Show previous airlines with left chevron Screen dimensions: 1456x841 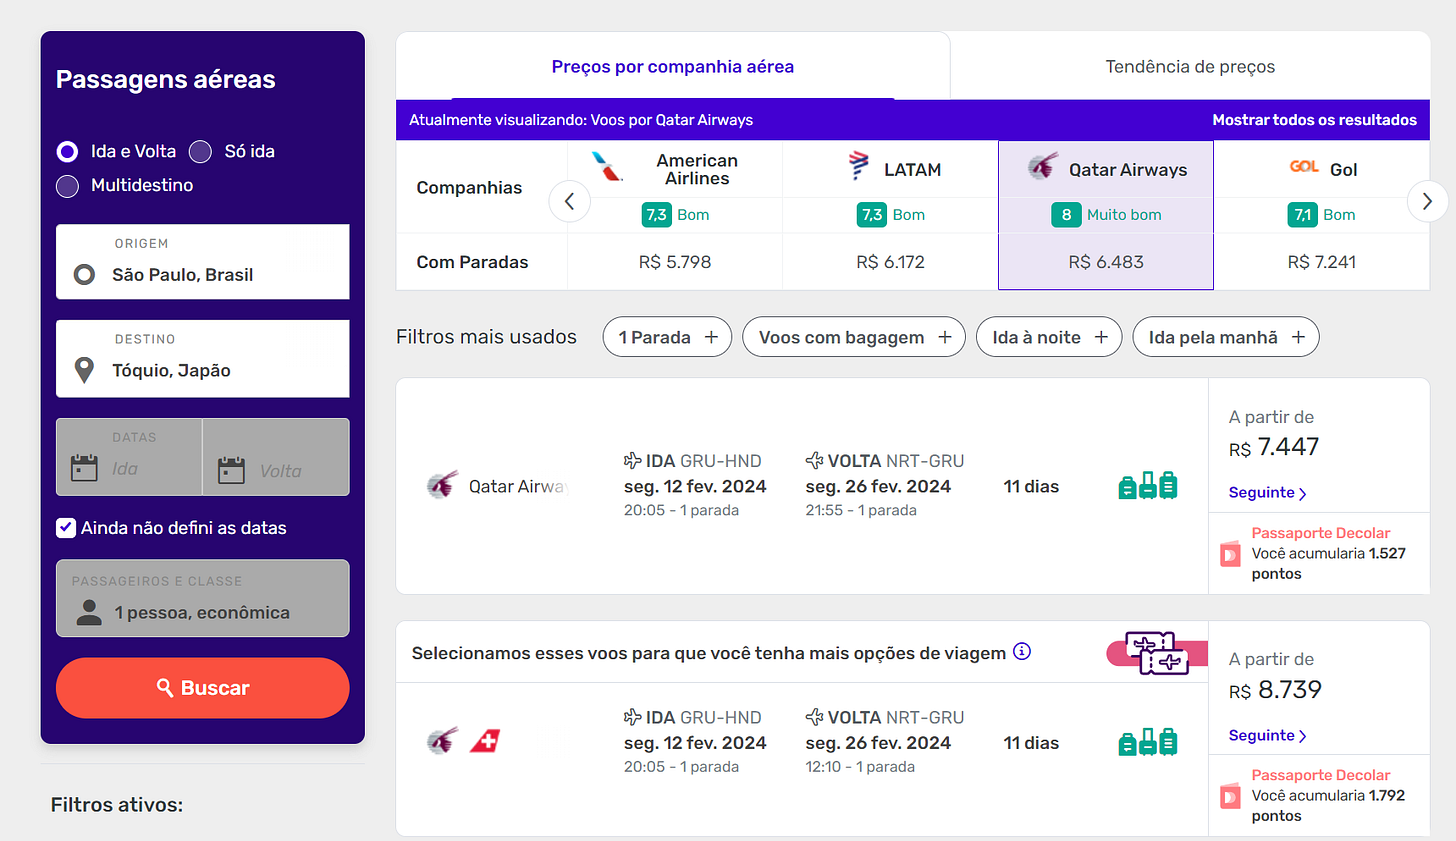(570, 201)
